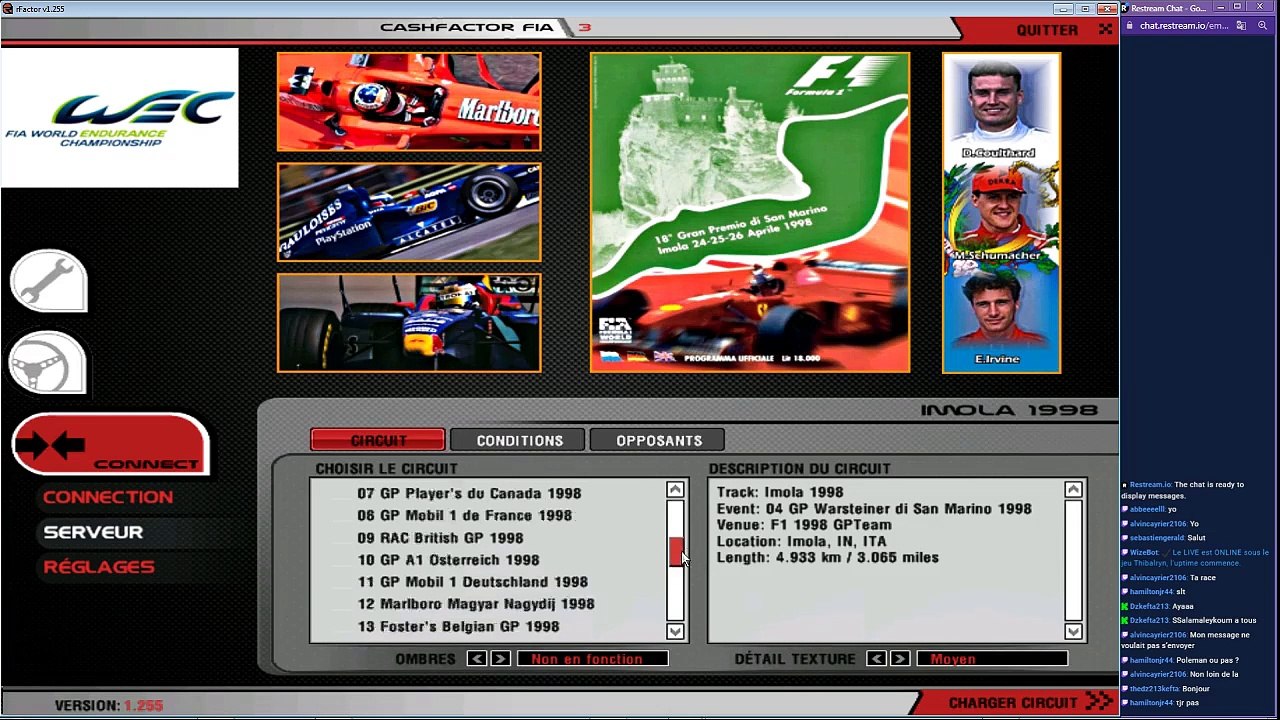This screenshot has width=1280, height=720.
Task: Click VERSION 1.255 text in status bar
Action: [x=109, y=705]
